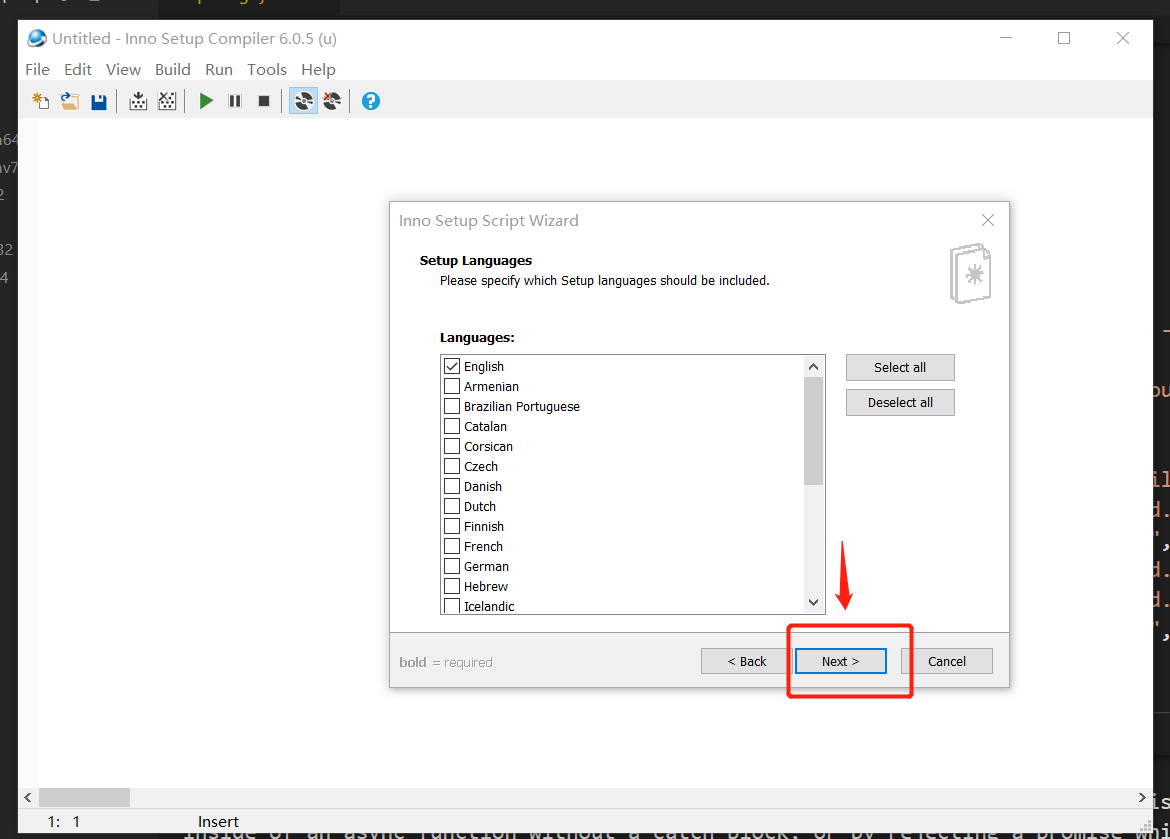Screen dimensions: 1170x839
Task: Cancel the Script Wizard
Action: tap(947, 661)
